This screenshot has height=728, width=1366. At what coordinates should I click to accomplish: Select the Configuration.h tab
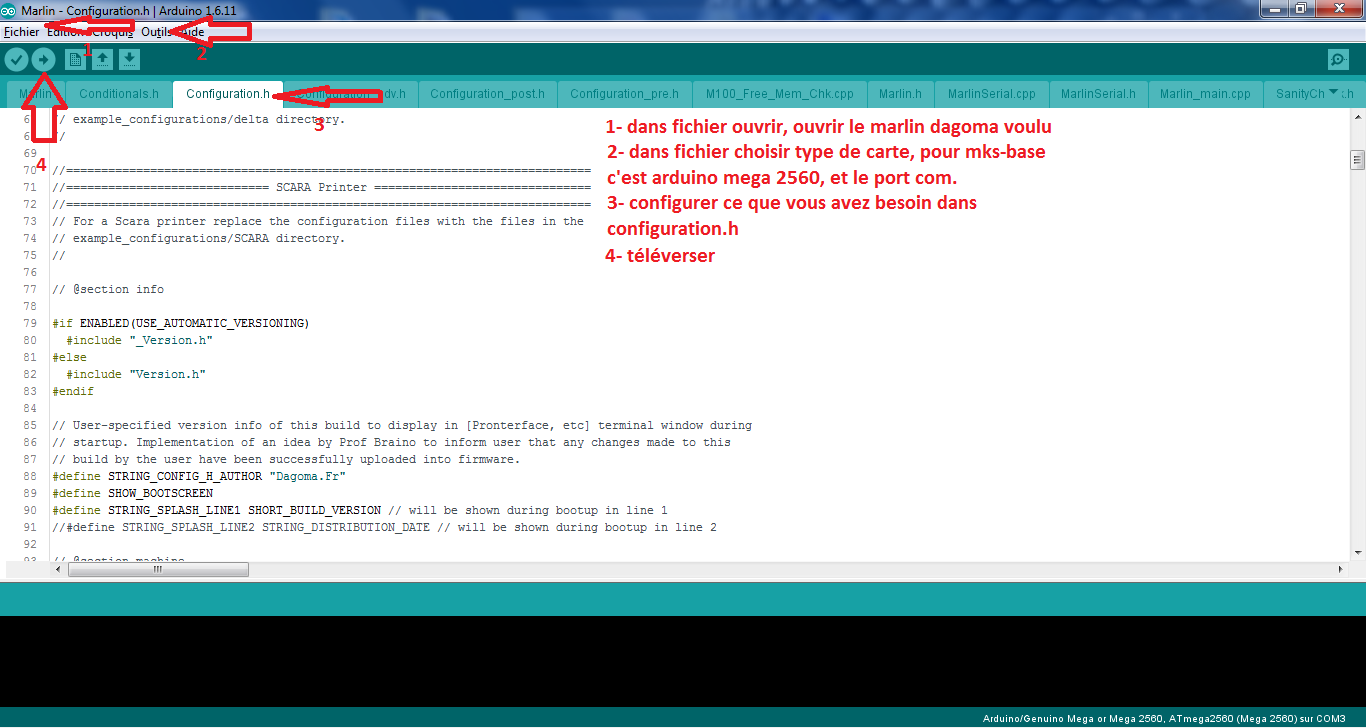[228, 94]
